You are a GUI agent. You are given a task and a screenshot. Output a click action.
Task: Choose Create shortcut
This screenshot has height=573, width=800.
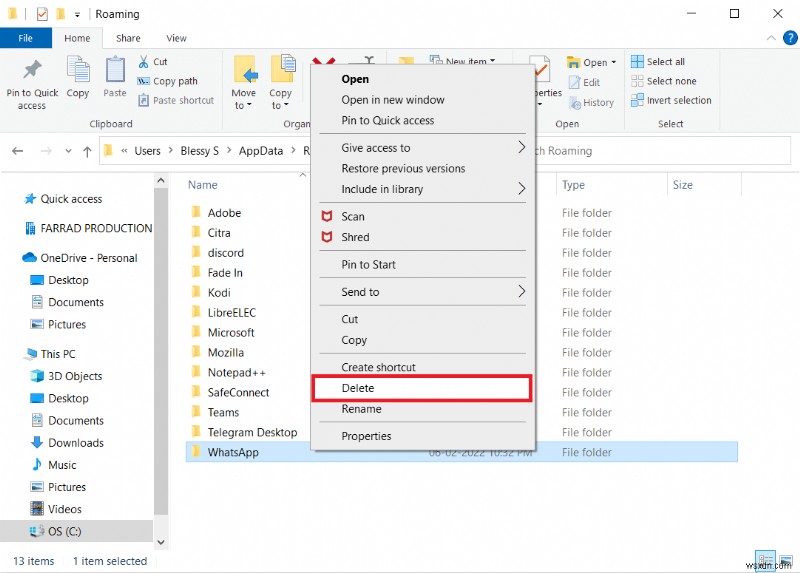(422, 367)
